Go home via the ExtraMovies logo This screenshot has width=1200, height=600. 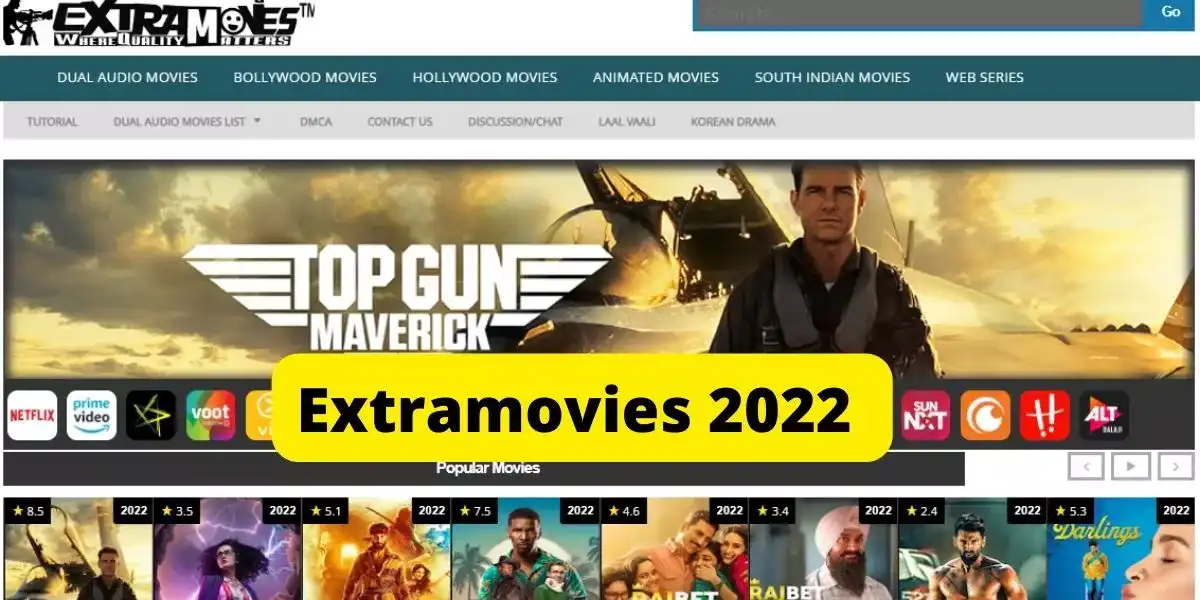tap(158, 24)
